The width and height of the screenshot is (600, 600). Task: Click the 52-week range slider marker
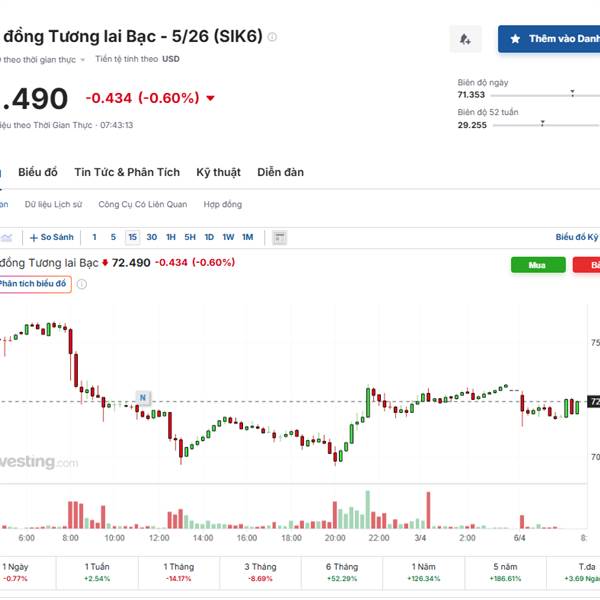(x=542, y=123)
